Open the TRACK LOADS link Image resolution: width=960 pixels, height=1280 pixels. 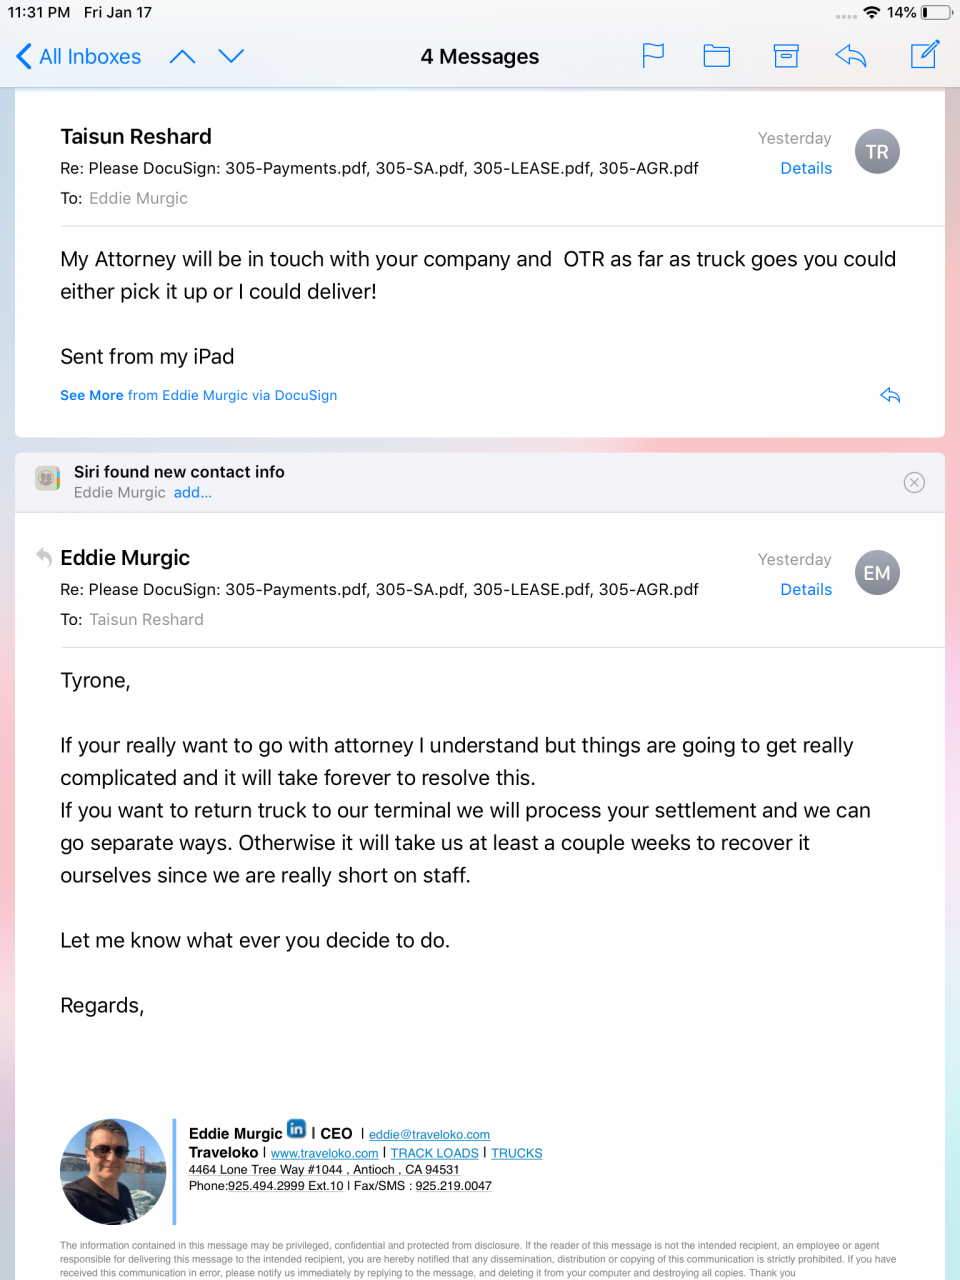[x=434, y=1153]
